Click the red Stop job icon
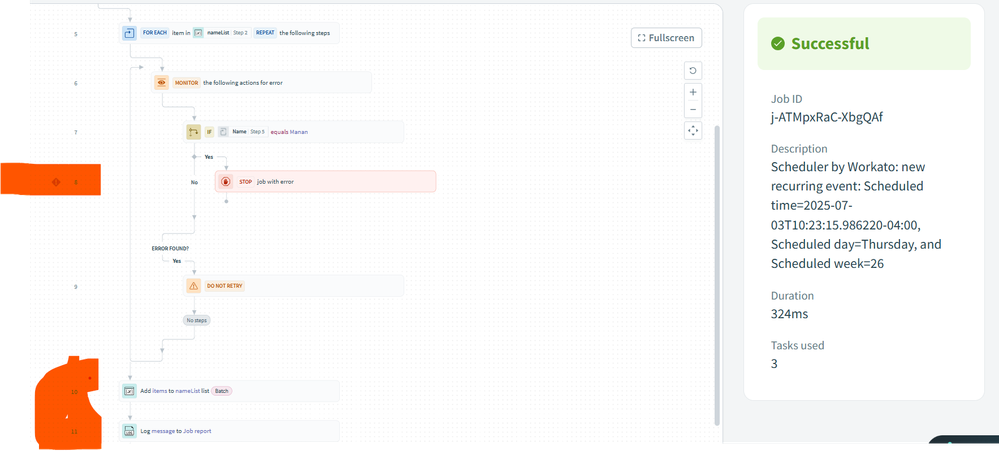 (226, 182)
